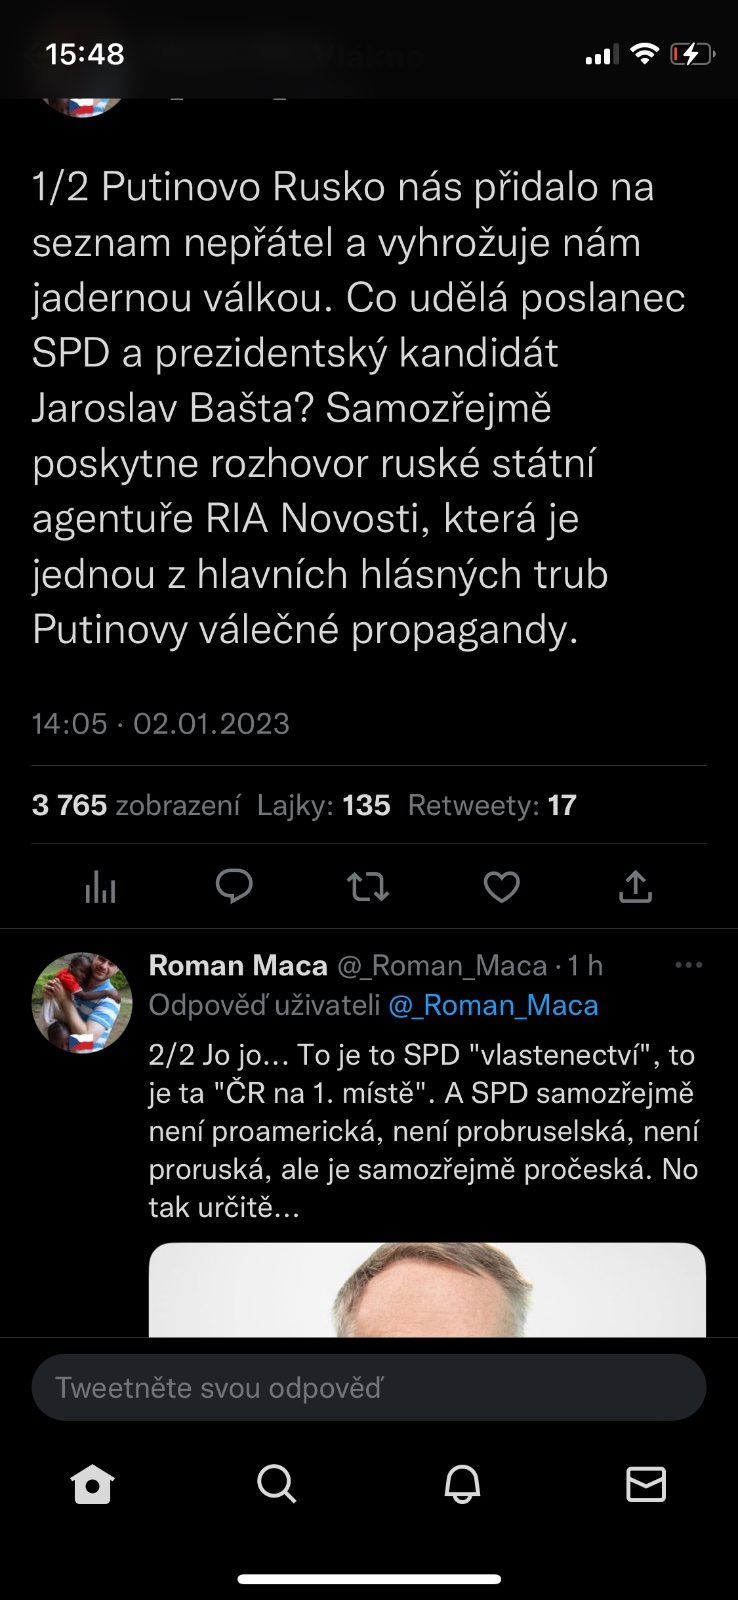Tap the retweet arrows icon
738x1600 pixels.
click(367, 886)
